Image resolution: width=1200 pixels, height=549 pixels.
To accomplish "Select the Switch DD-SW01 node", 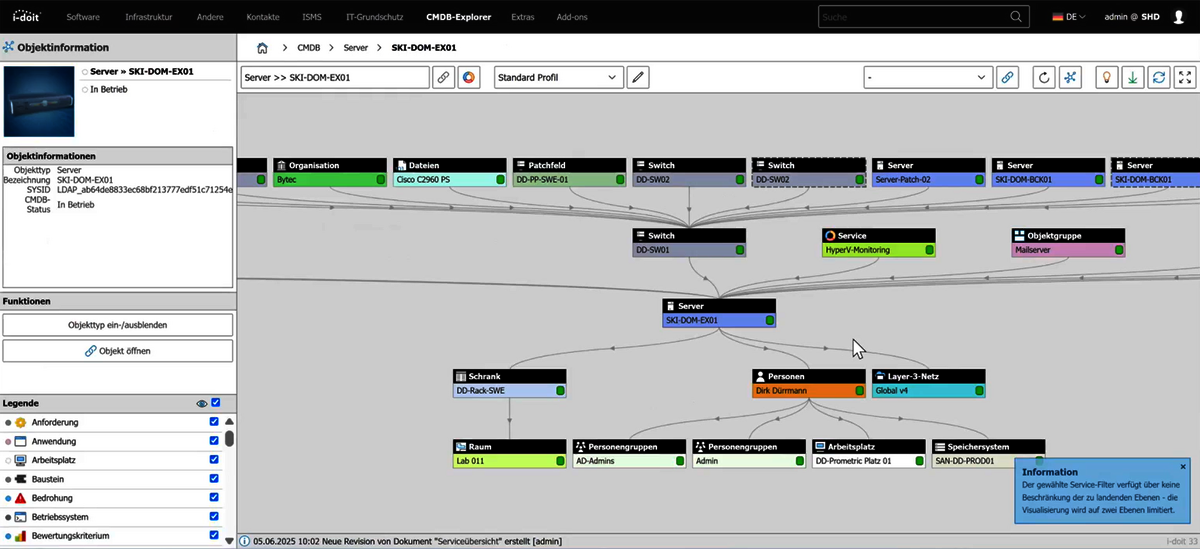I will pos(689,243).
